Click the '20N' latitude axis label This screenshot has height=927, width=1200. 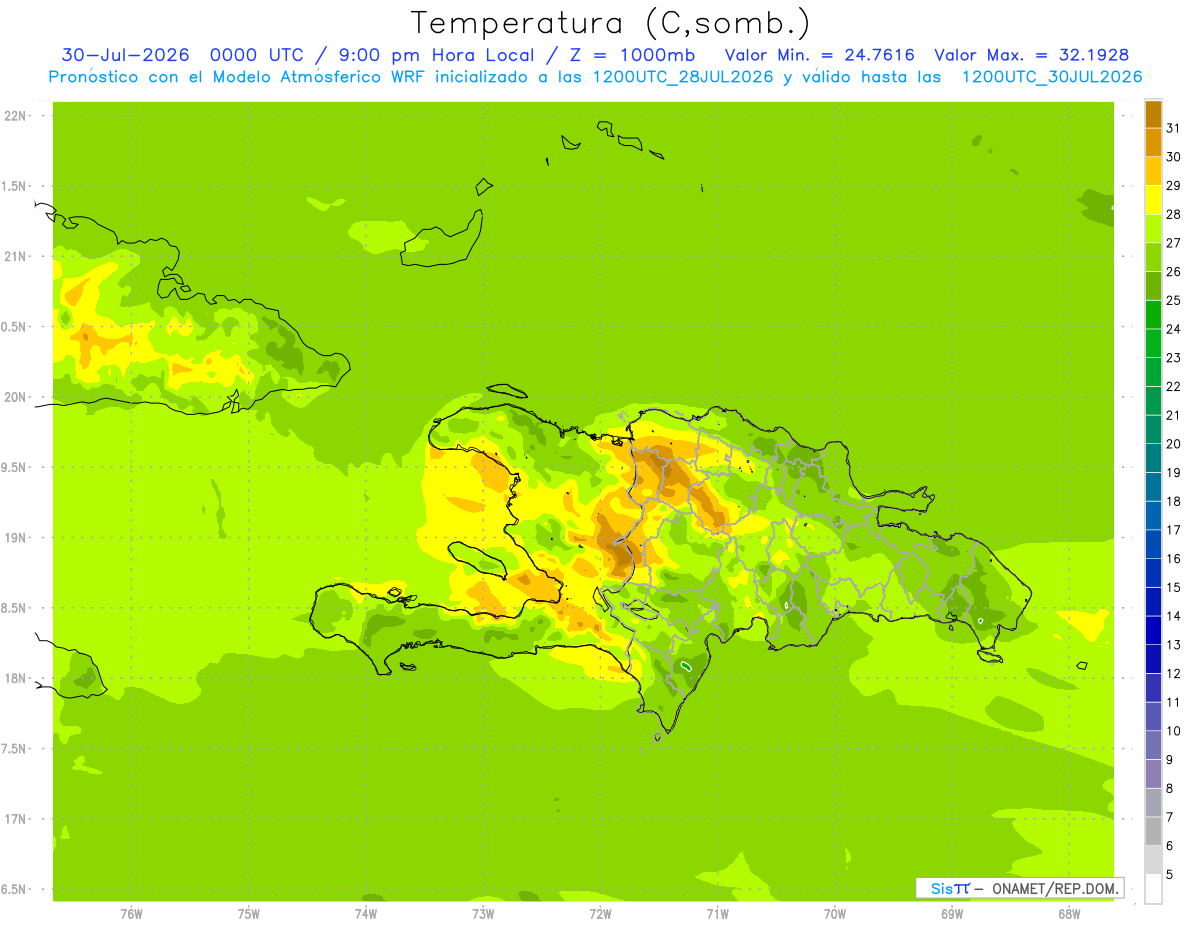click(16, 397)
